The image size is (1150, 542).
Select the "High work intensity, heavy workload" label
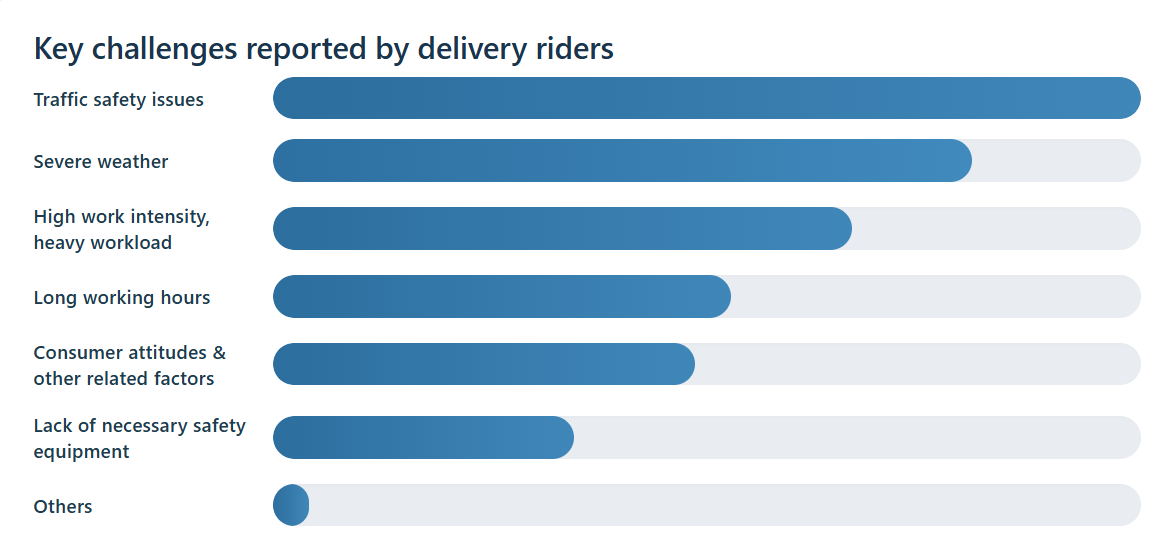(121, 229)
